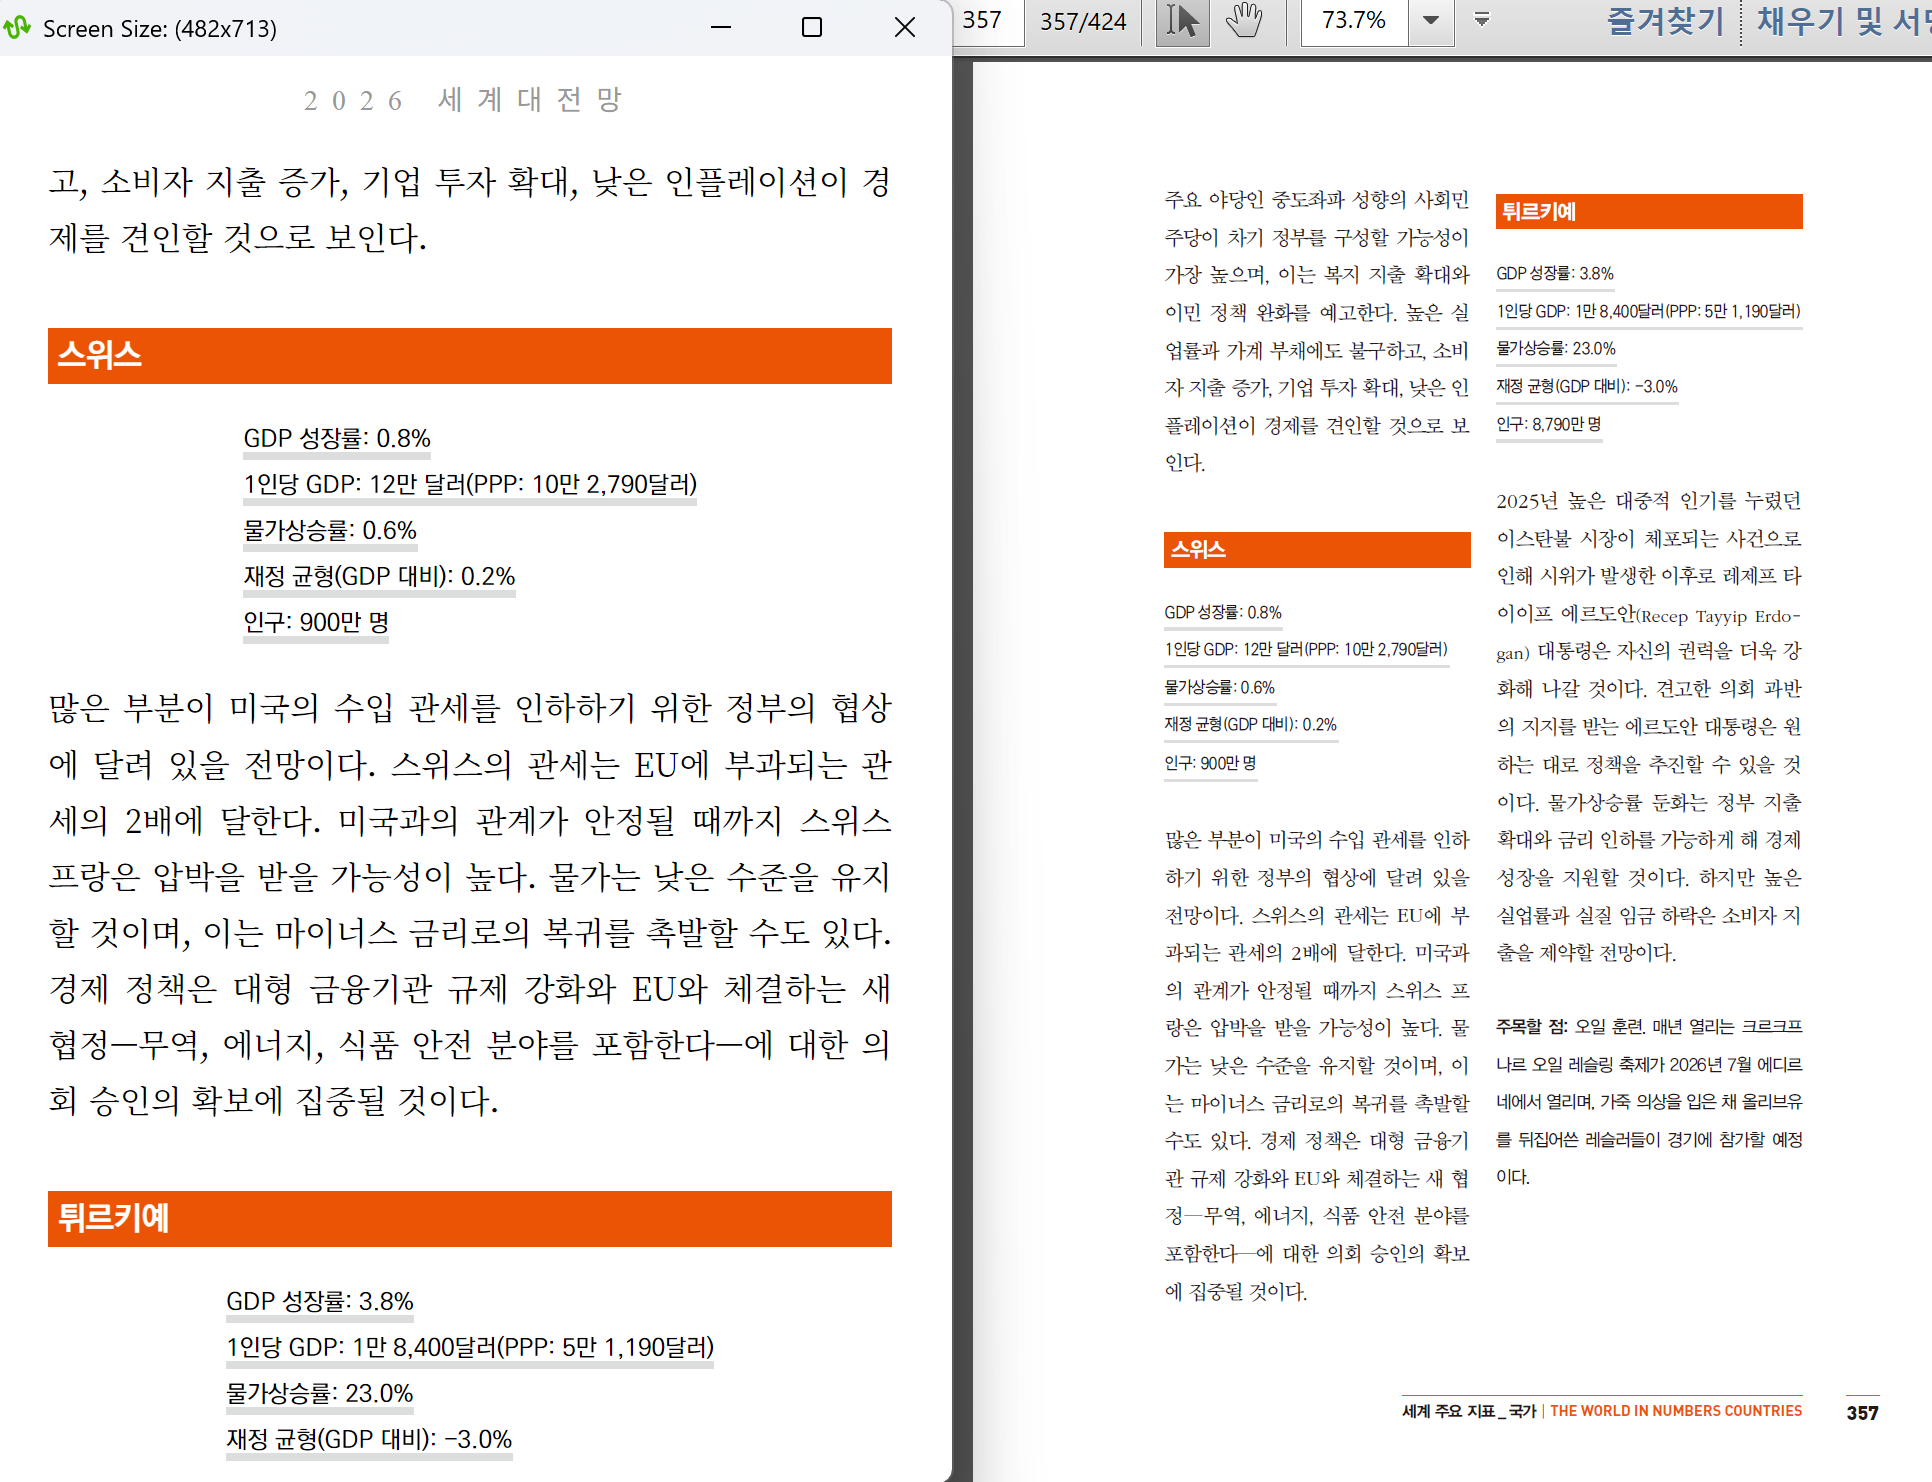The width and height of the screenshot is (1932, 1482).
Task: Click the orange 튀르키예 header in PDF page
Action: click(x=1648, y=212)
